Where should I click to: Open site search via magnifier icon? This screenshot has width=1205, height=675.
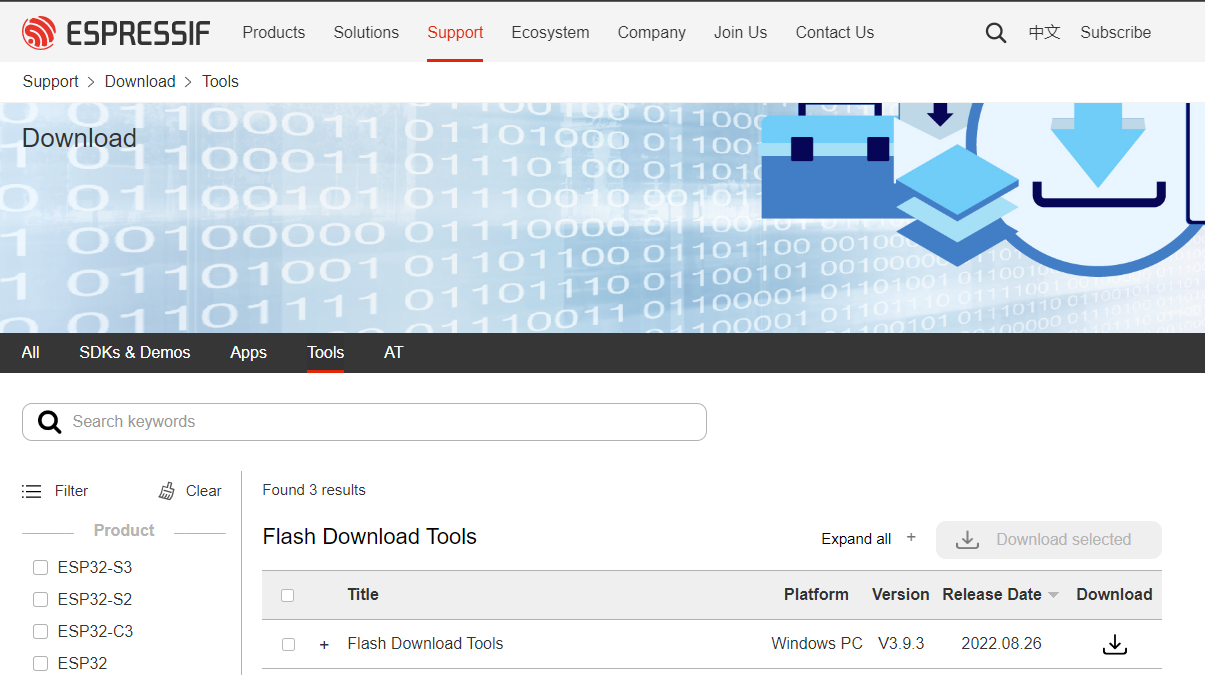(995, 32)
